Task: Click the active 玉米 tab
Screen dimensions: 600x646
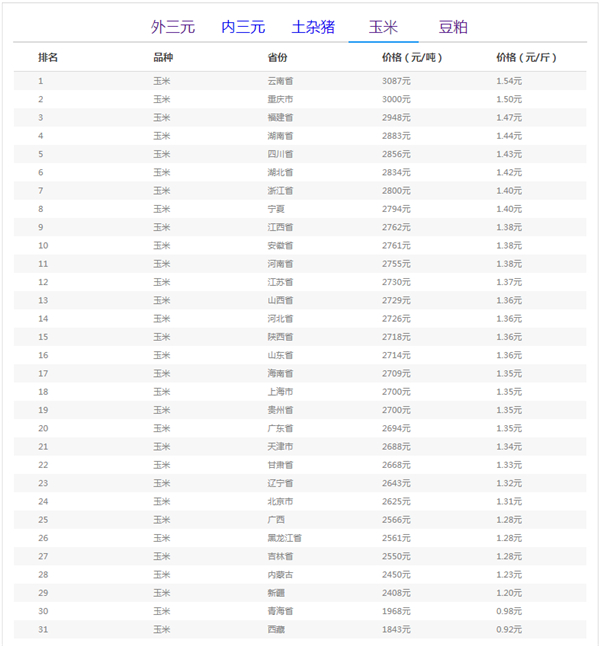Action: pyautogui.click(x=383, y=27)
